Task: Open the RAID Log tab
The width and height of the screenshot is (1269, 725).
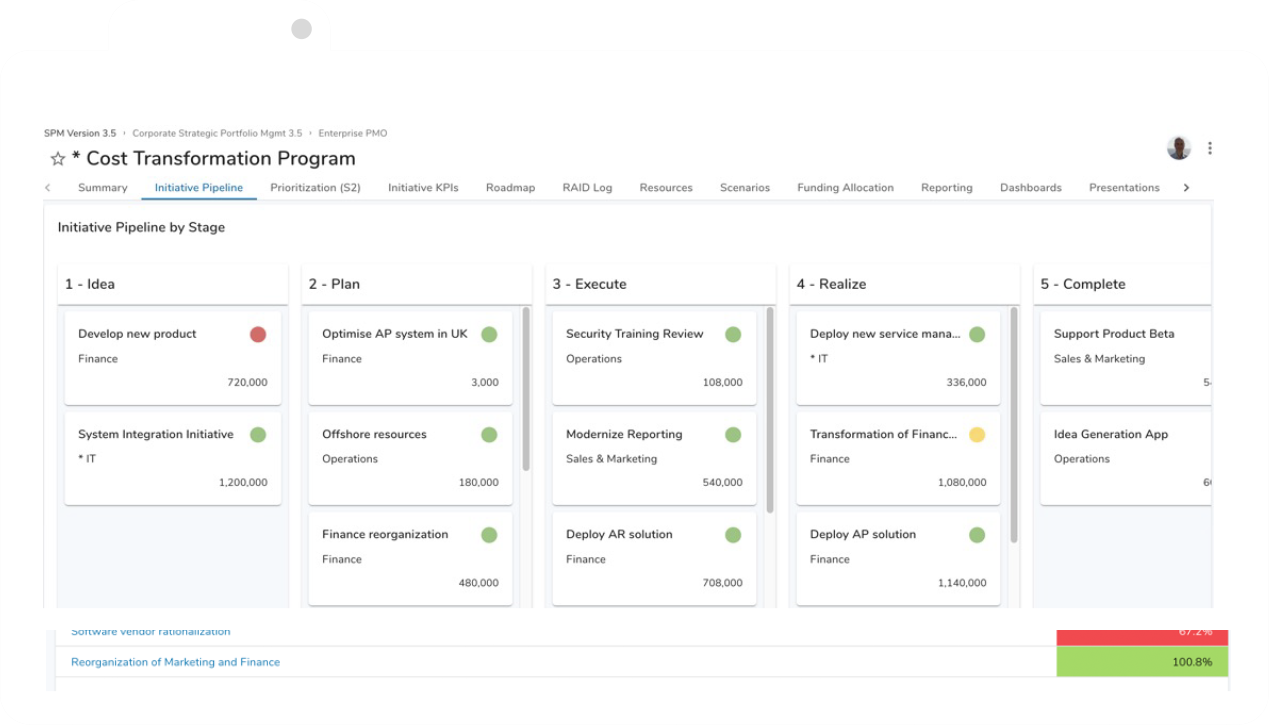Action: click(x=587, y=188)
